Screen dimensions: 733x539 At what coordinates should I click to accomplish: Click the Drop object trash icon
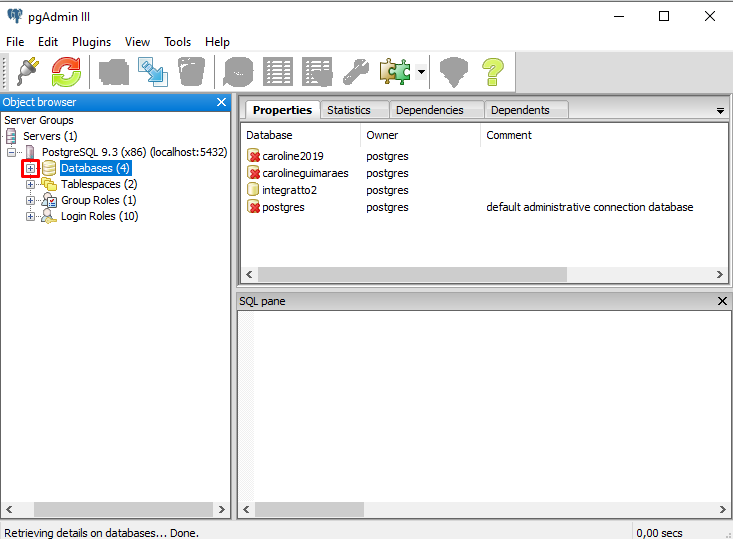tap(192, 72)
